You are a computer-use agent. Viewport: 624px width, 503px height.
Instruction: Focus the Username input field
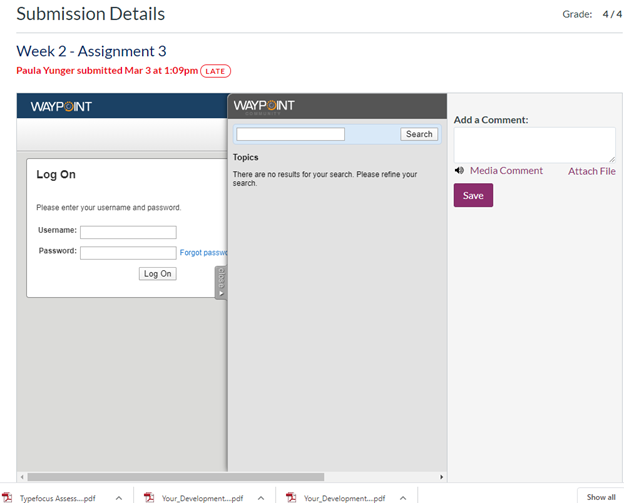(128, 232)
